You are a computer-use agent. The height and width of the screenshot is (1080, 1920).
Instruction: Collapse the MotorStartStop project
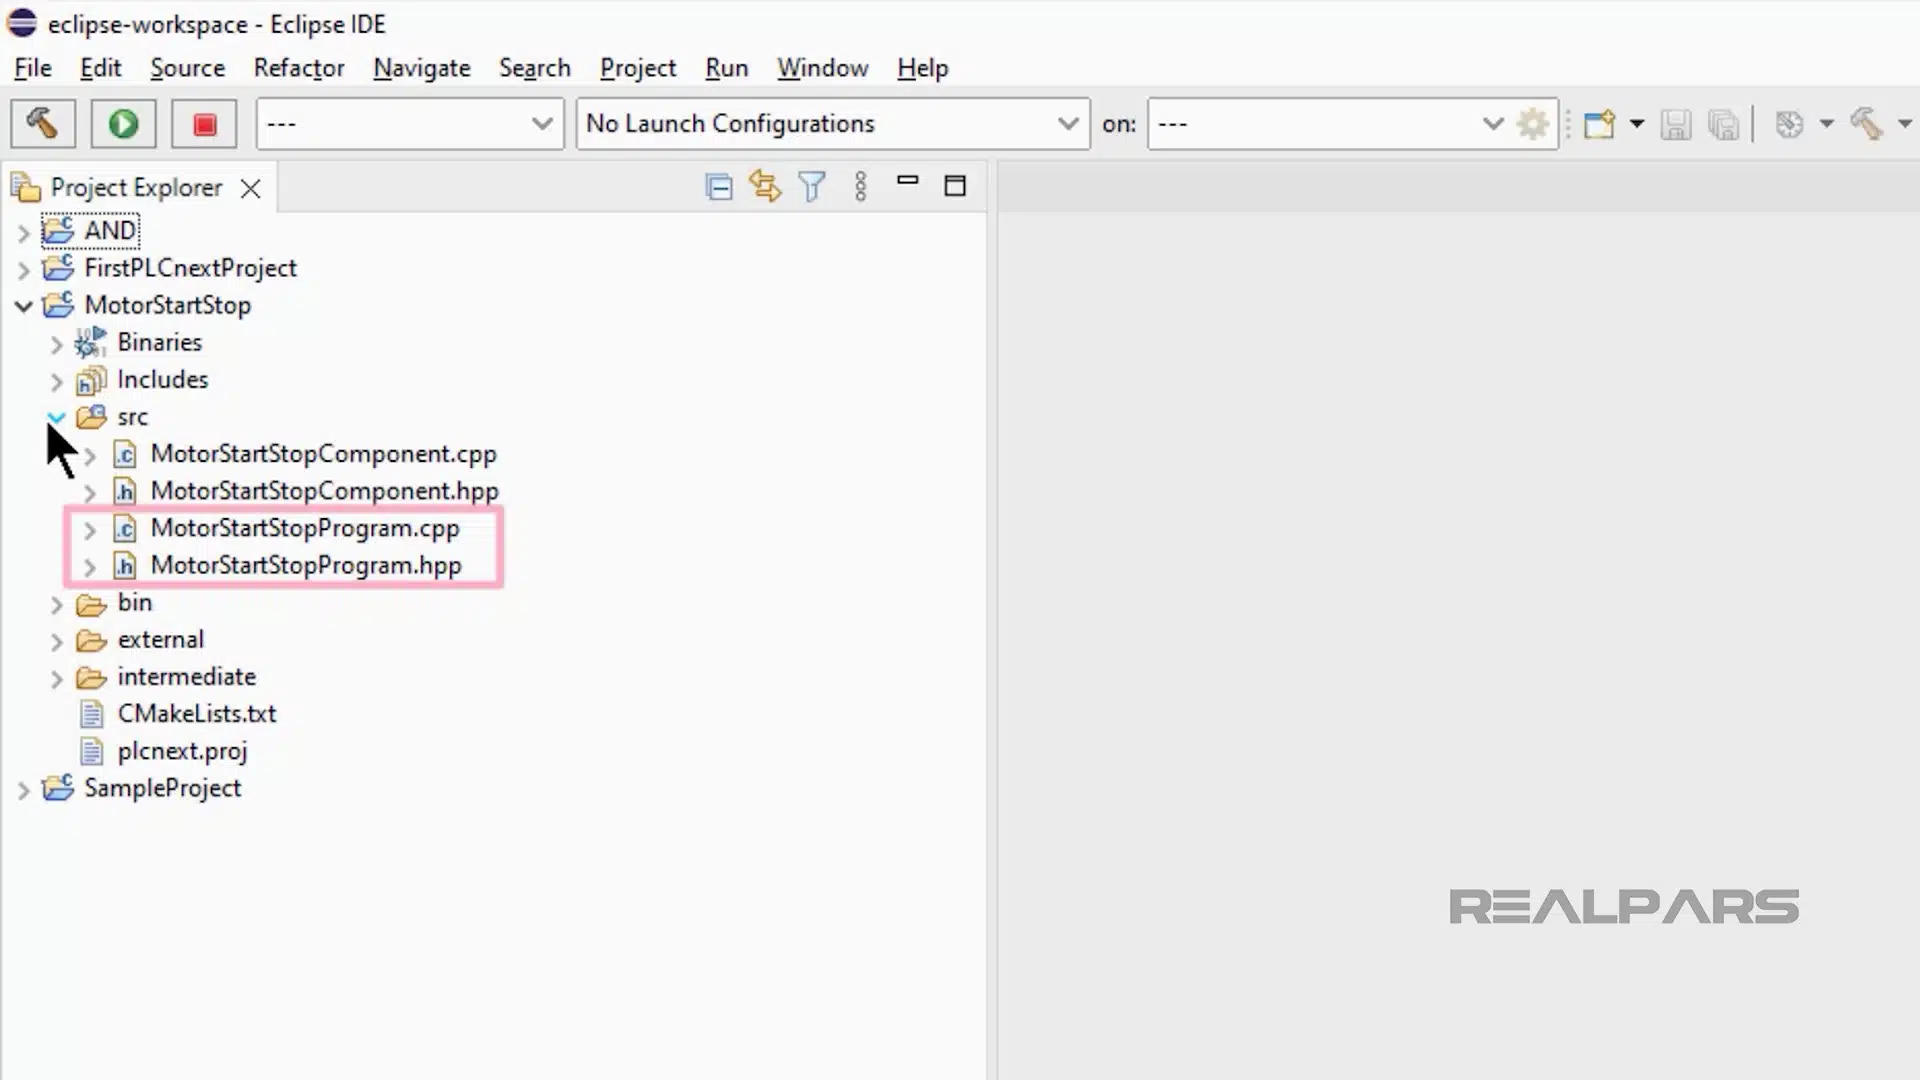pos(23,306)
